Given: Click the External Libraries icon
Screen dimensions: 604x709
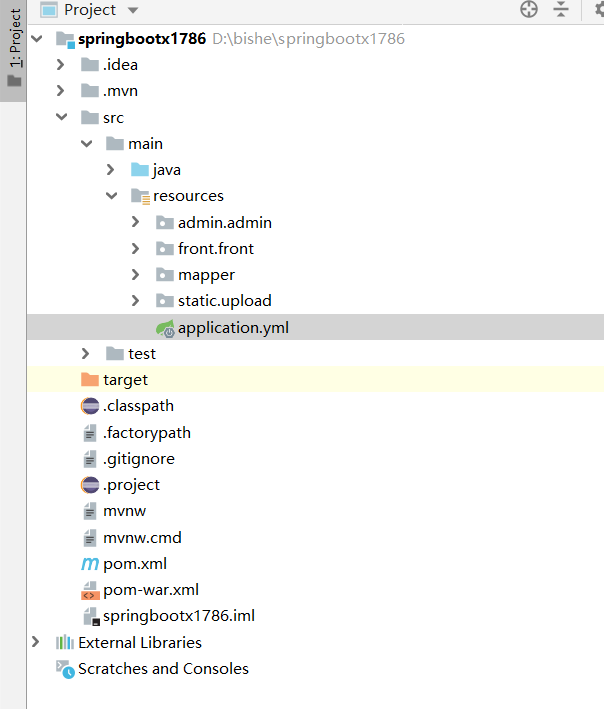Looking at the screenshot, I should [x=65, y=643].
